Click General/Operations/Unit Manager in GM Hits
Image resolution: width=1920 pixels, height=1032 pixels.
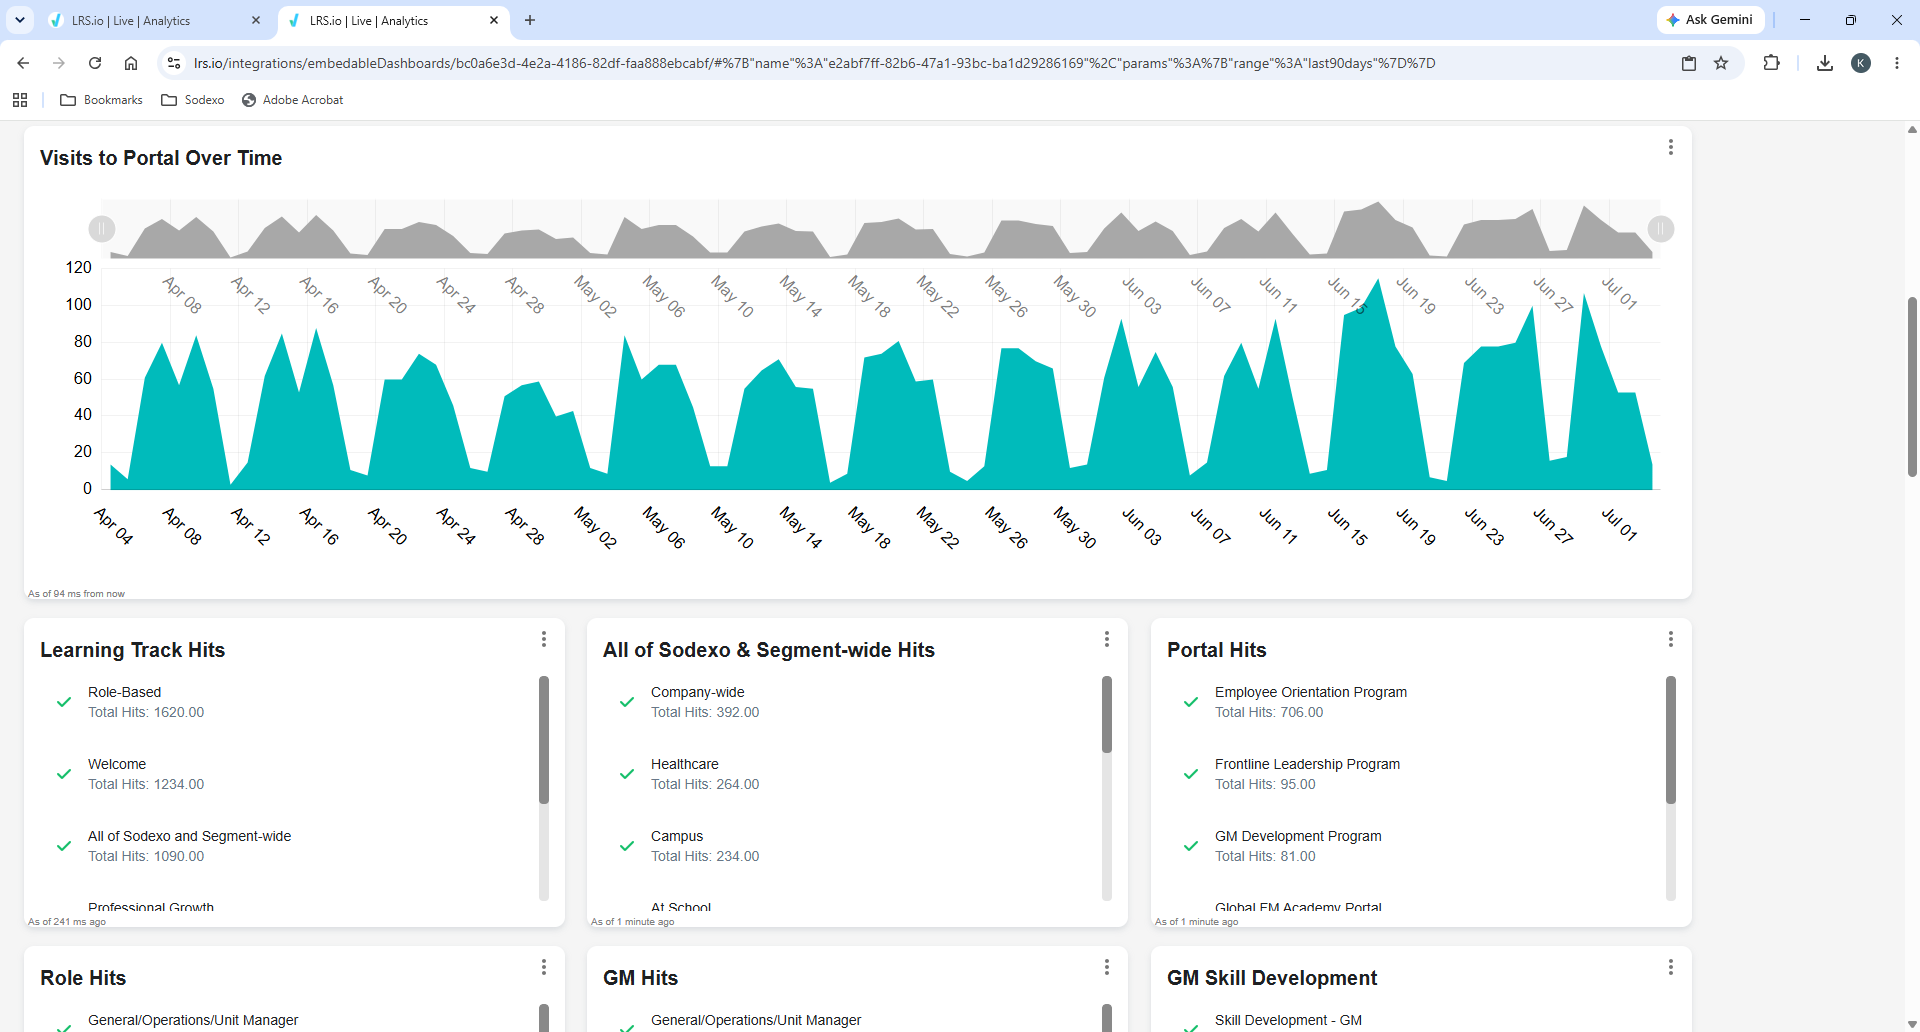(x=756, y=1020)
